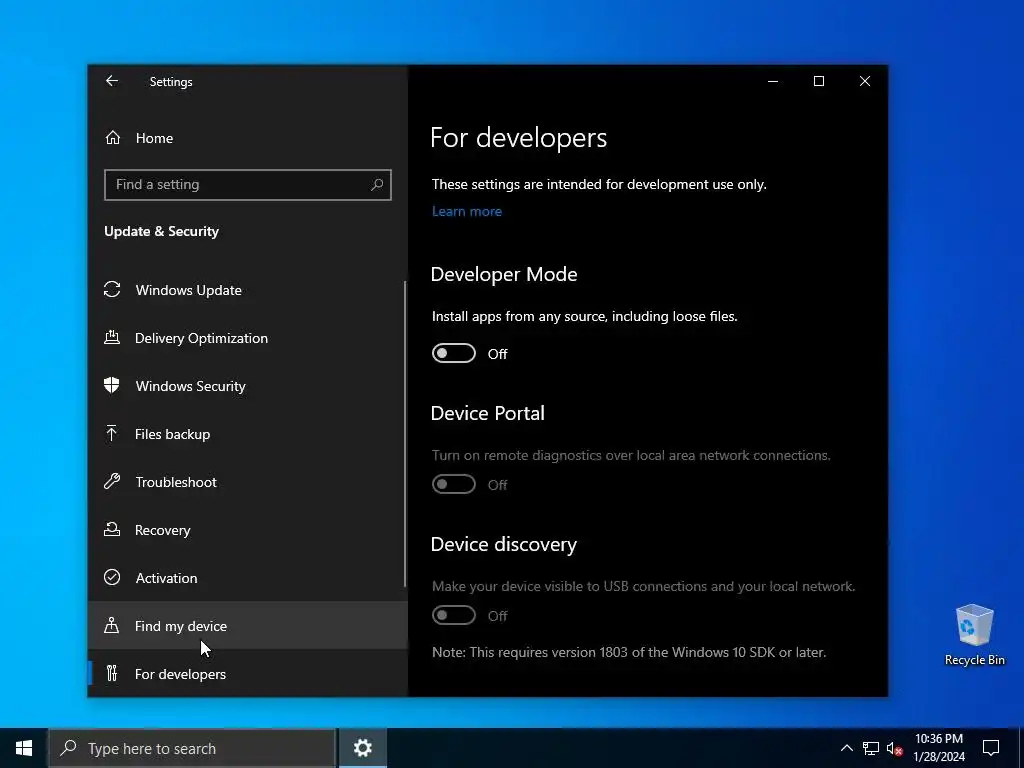
Task: Click the Device discovery heading
Action: 504,544
